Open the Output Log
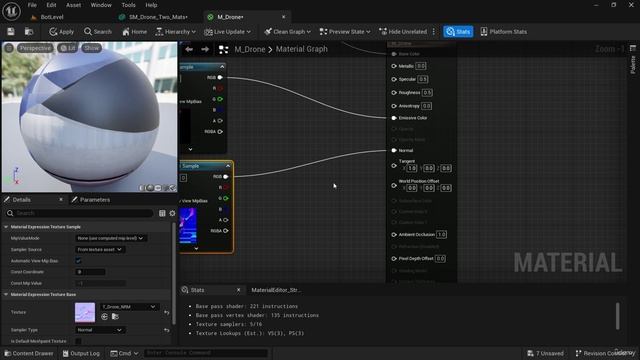The image size is (640, 360). [81, 353]
